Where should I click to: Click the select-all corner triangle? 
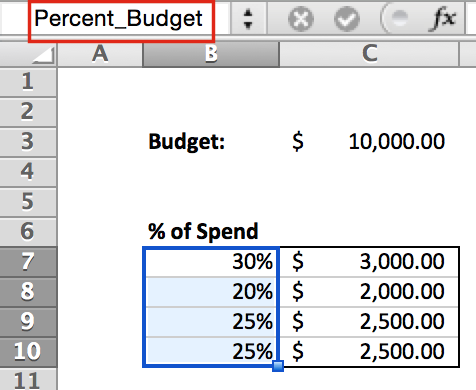(43, 55)
